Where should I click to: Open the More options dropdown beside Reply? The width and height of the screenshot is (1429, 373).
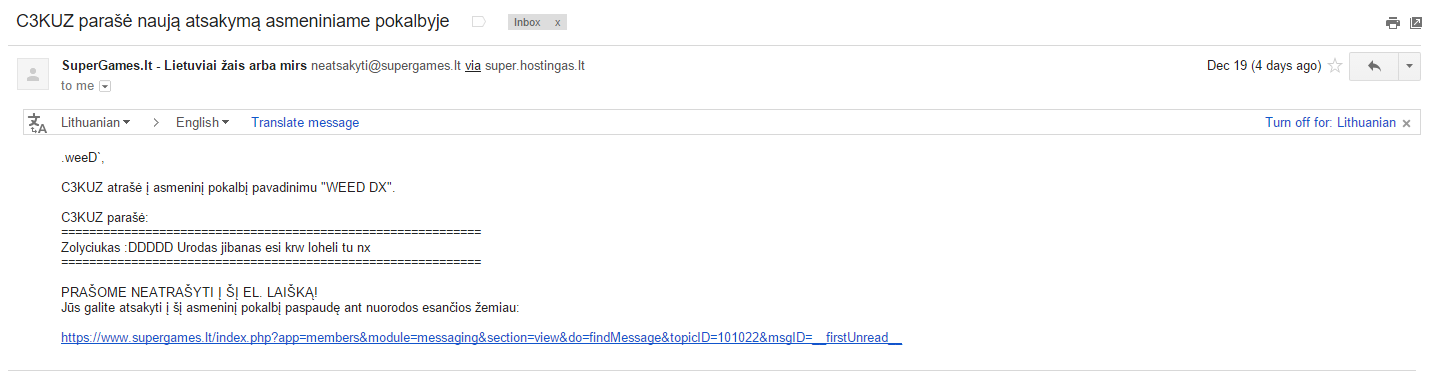(x=1410, y=66)
